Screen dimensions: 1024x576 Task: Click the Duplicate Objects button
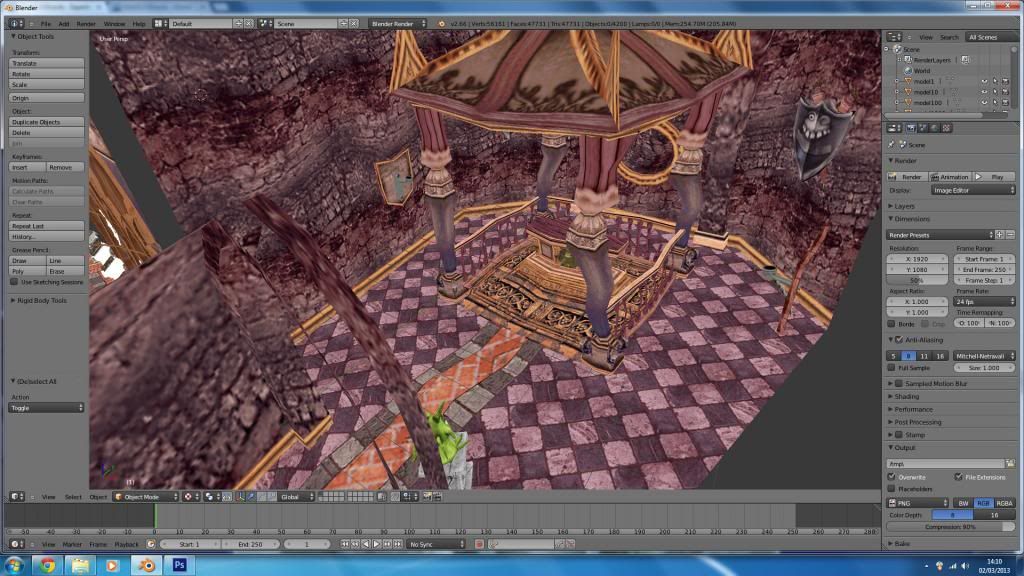(46, 122)
